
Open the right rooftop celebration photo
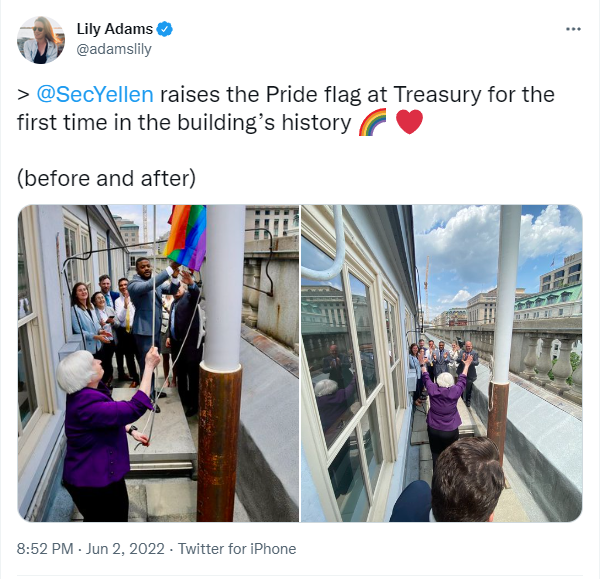[x=442, y=363]
